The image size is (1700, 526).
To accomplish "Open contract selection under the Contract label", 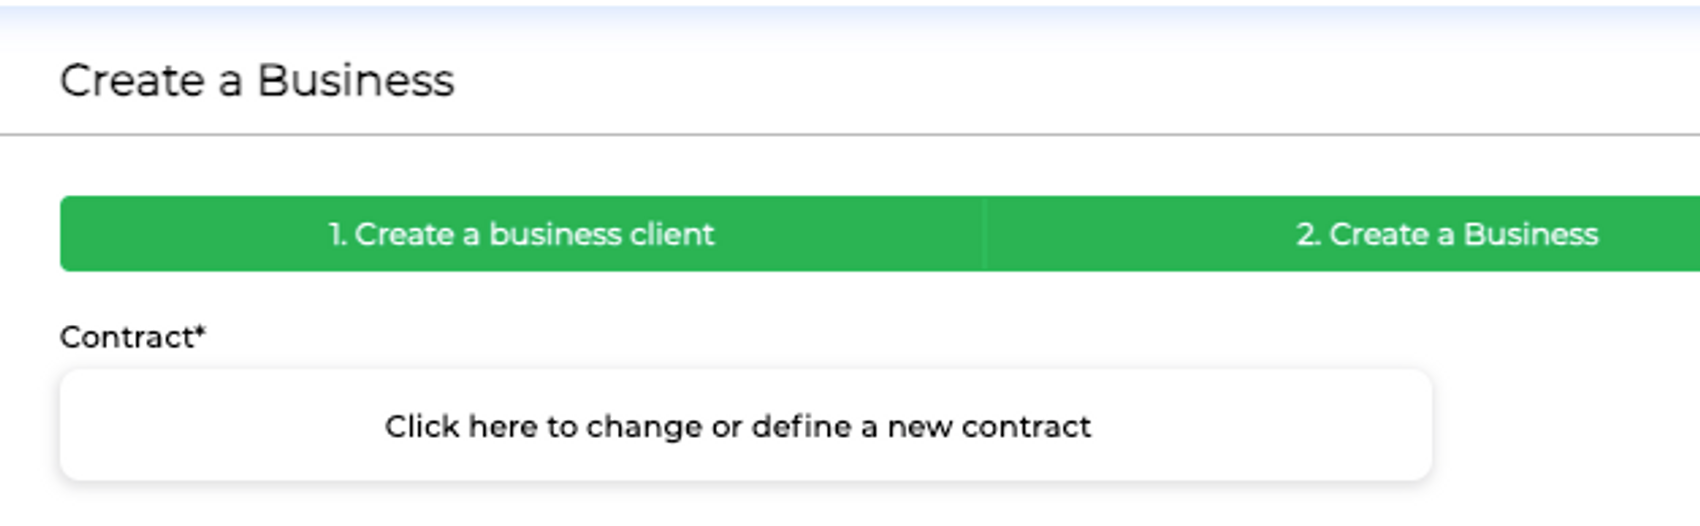I will (x=745, y=425).
